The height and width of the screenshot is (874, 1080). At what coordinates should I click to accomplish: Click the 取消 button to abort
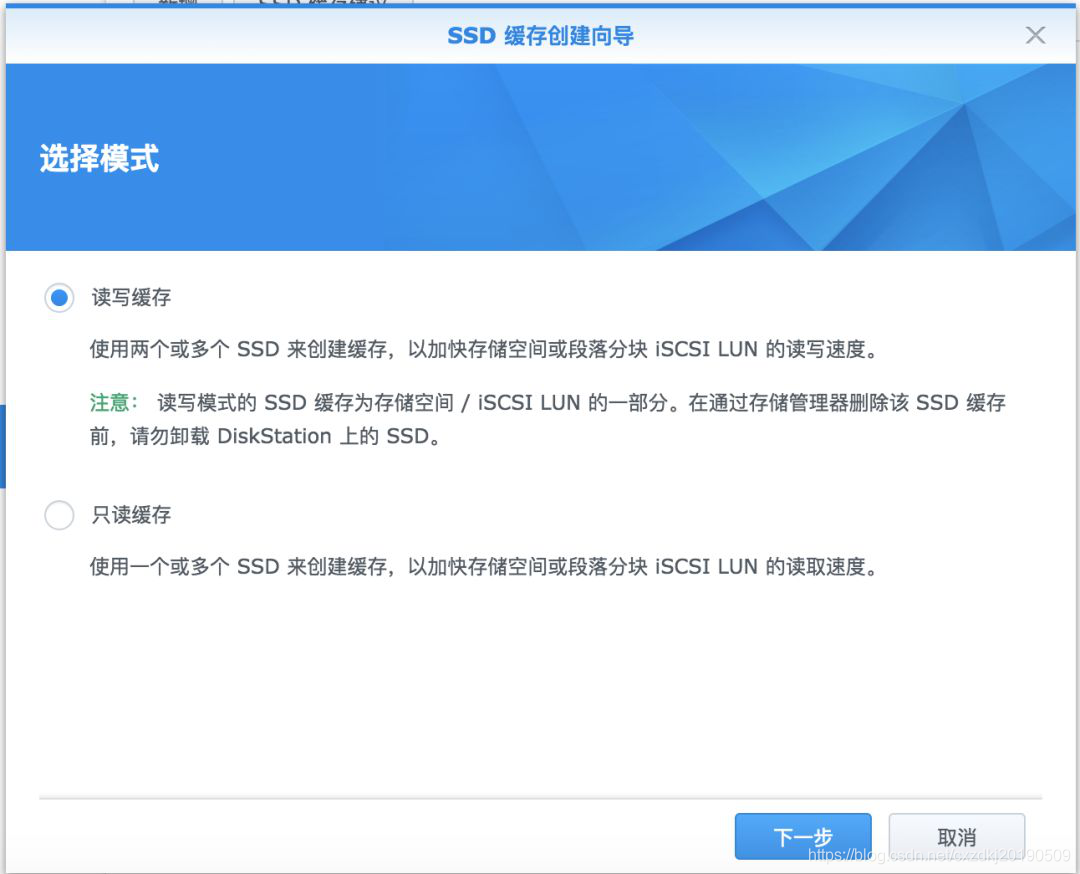coord(956,836)
